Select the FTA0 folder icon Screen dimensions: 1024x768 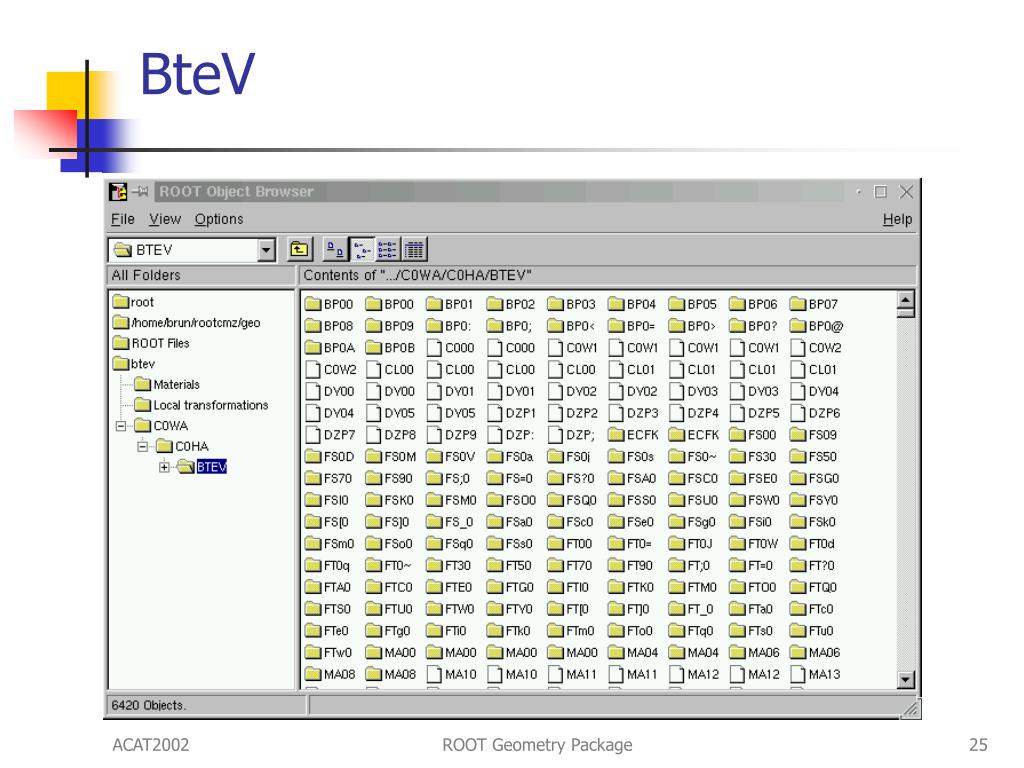point(313,588)
